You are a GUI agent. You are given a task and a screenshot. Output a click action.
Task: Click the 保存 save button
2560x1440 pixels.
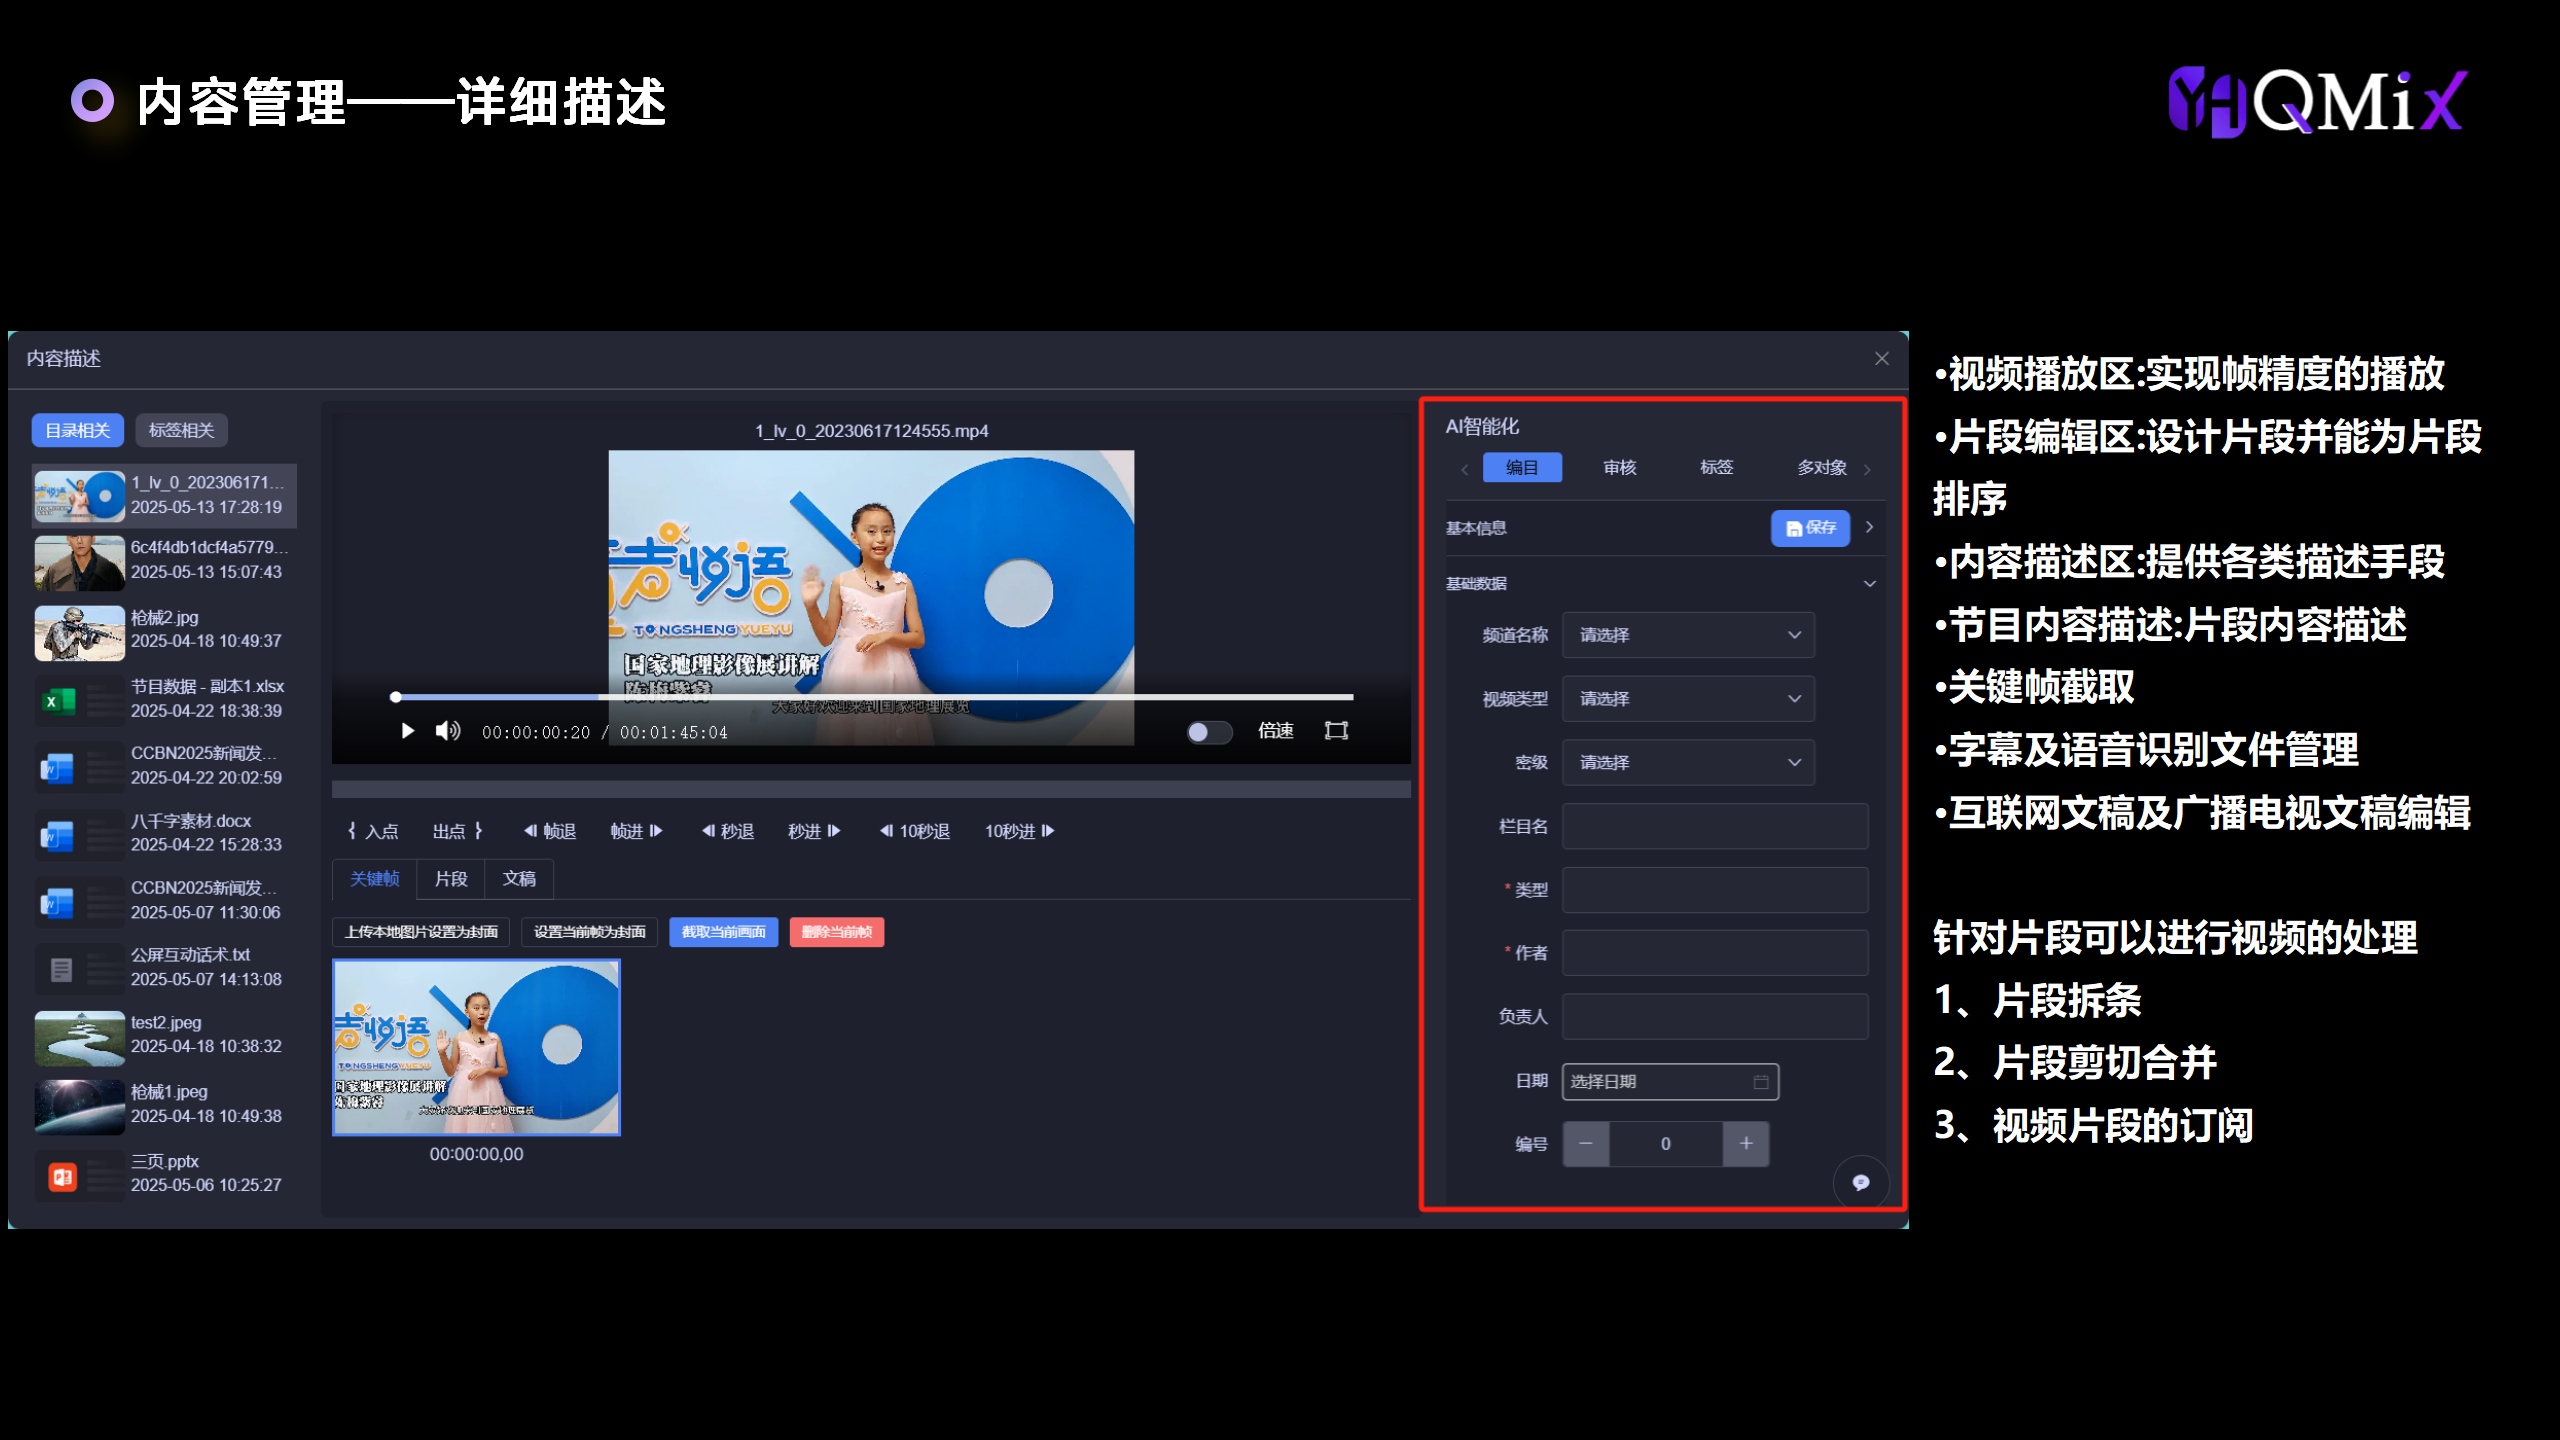pos(1810,528)
